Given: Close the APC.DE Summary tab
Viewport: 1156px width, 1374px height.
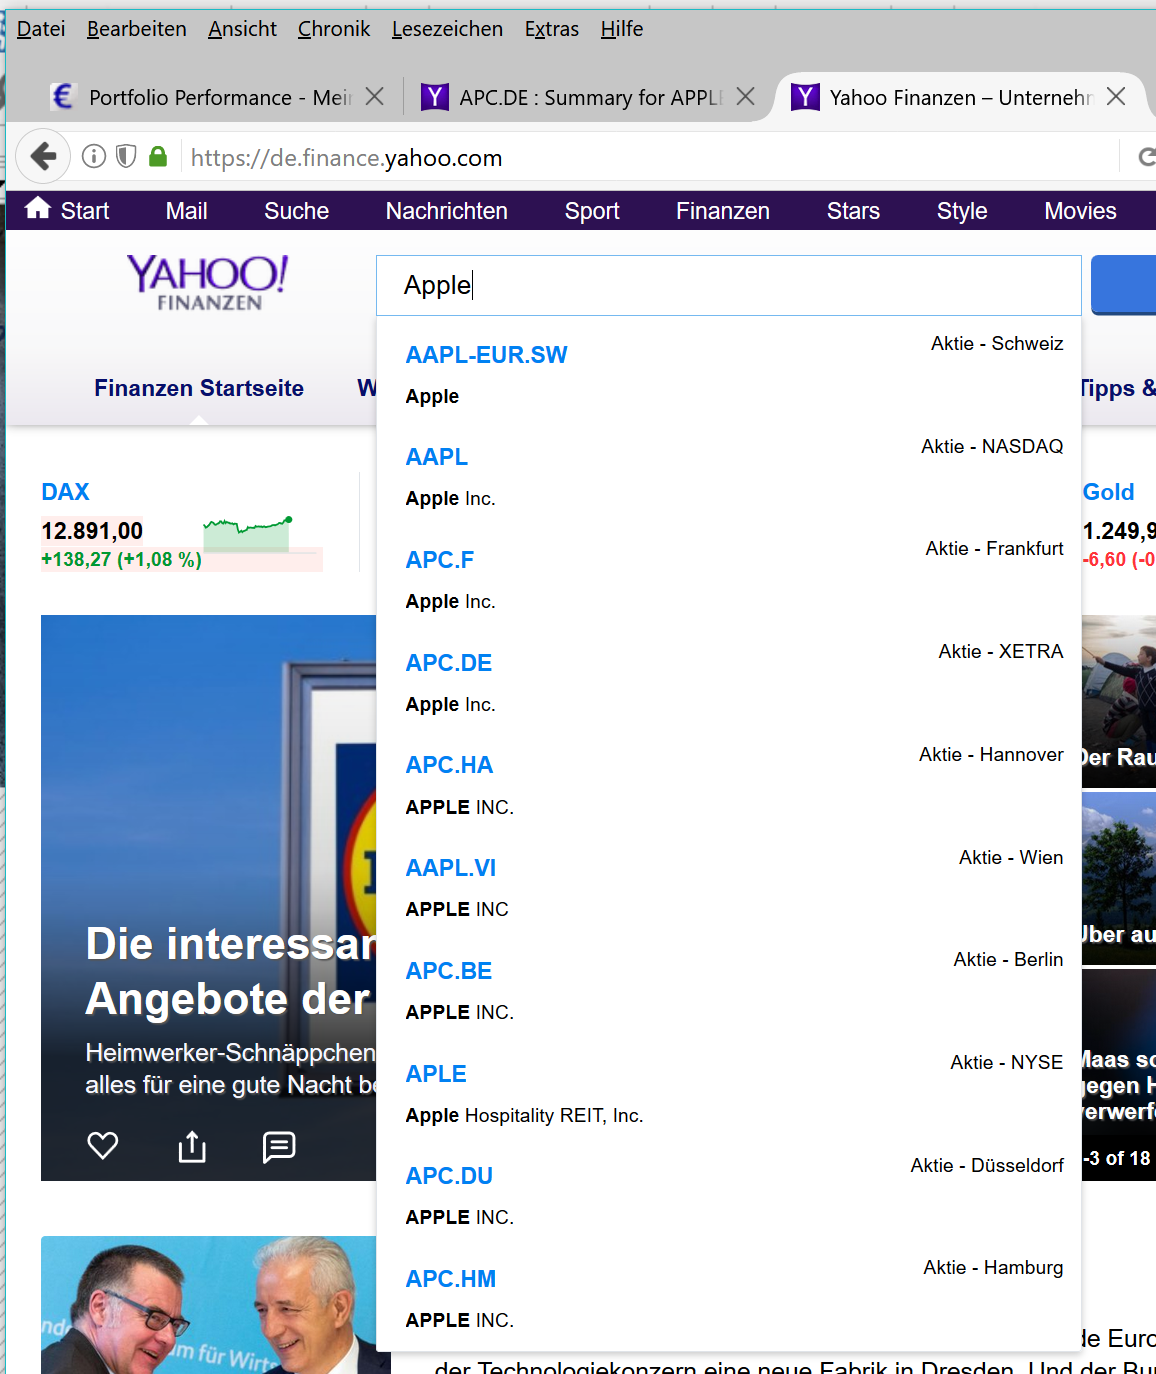Looking at the screenshot, I should [745, 96].
